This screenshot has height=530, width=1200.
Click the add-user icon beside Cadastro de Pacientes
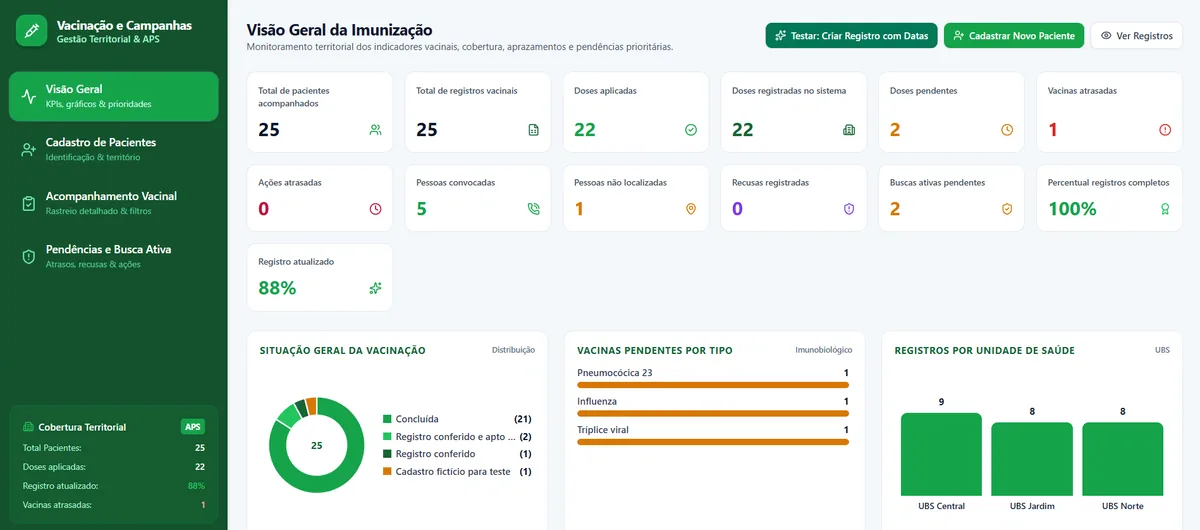(29, 150)
